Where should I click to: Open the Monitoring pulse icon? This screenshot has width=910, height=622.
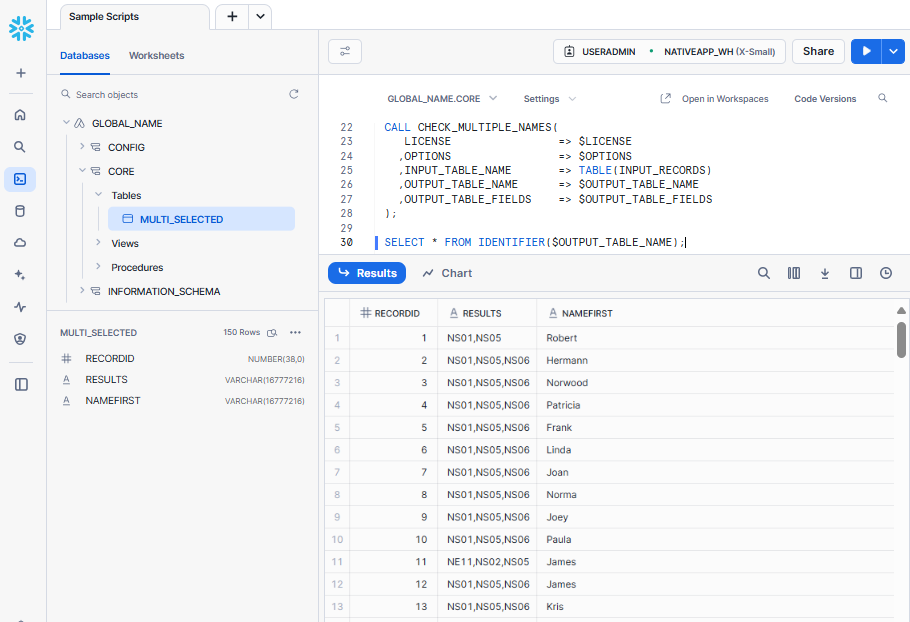pos(20,307)
